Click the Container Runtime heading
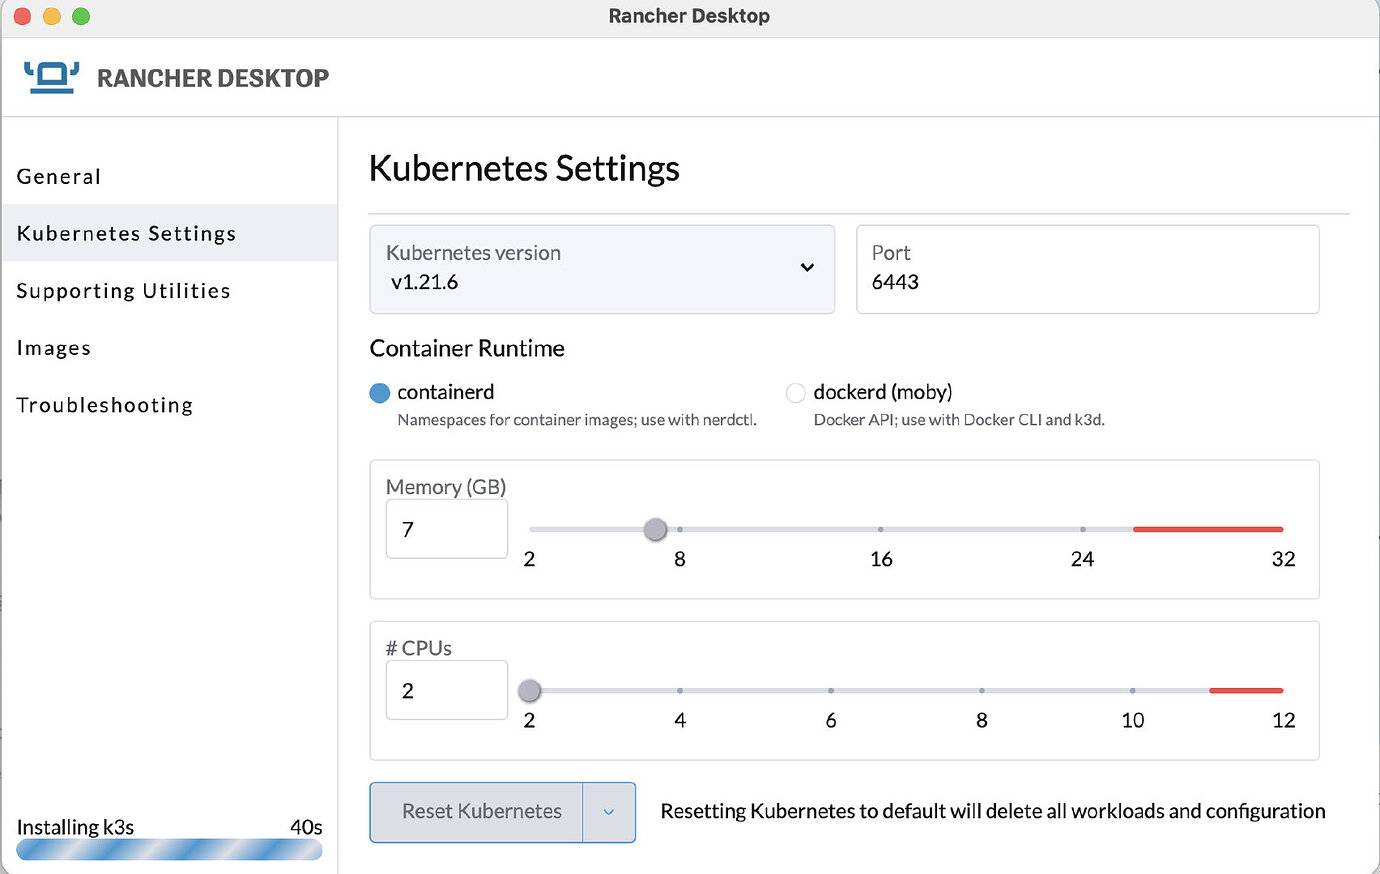 click(x=467, y=348)
